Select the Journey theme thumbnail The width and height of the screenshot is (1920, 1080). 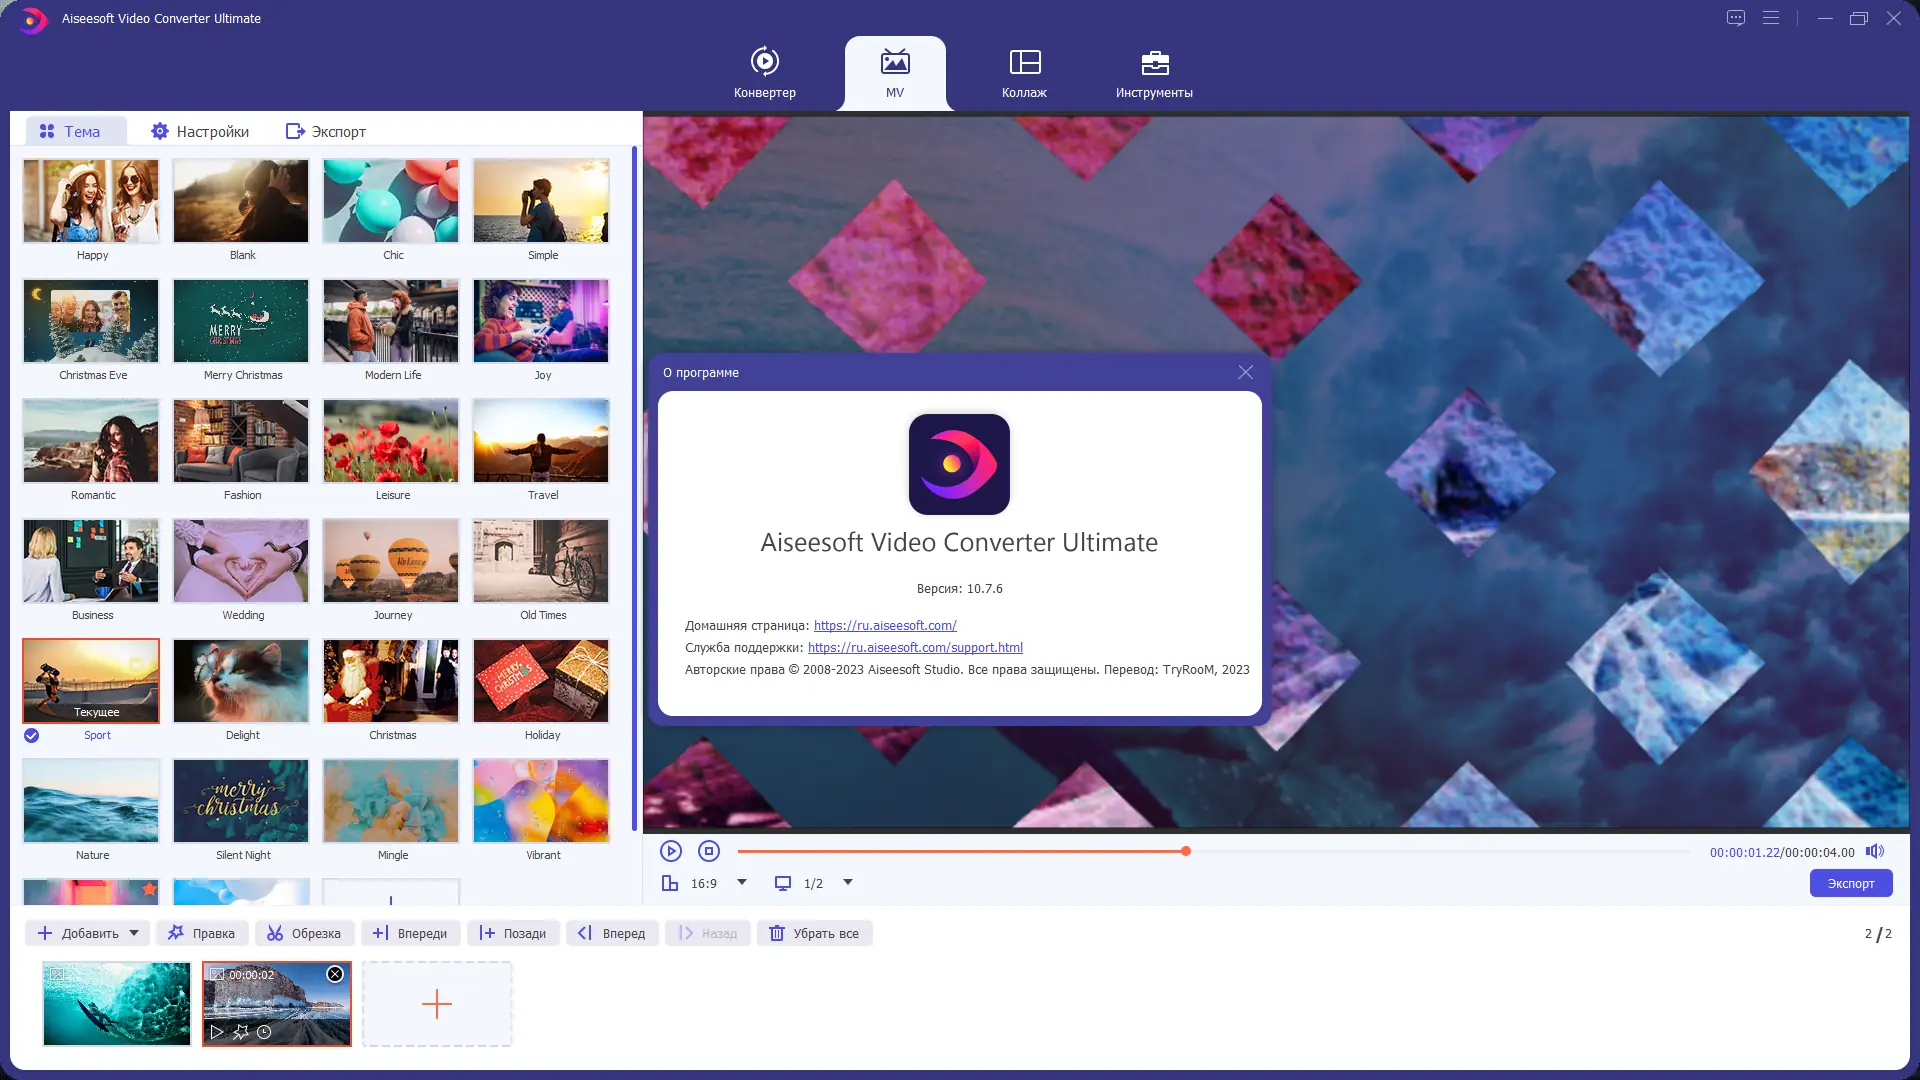pos(391,560)
